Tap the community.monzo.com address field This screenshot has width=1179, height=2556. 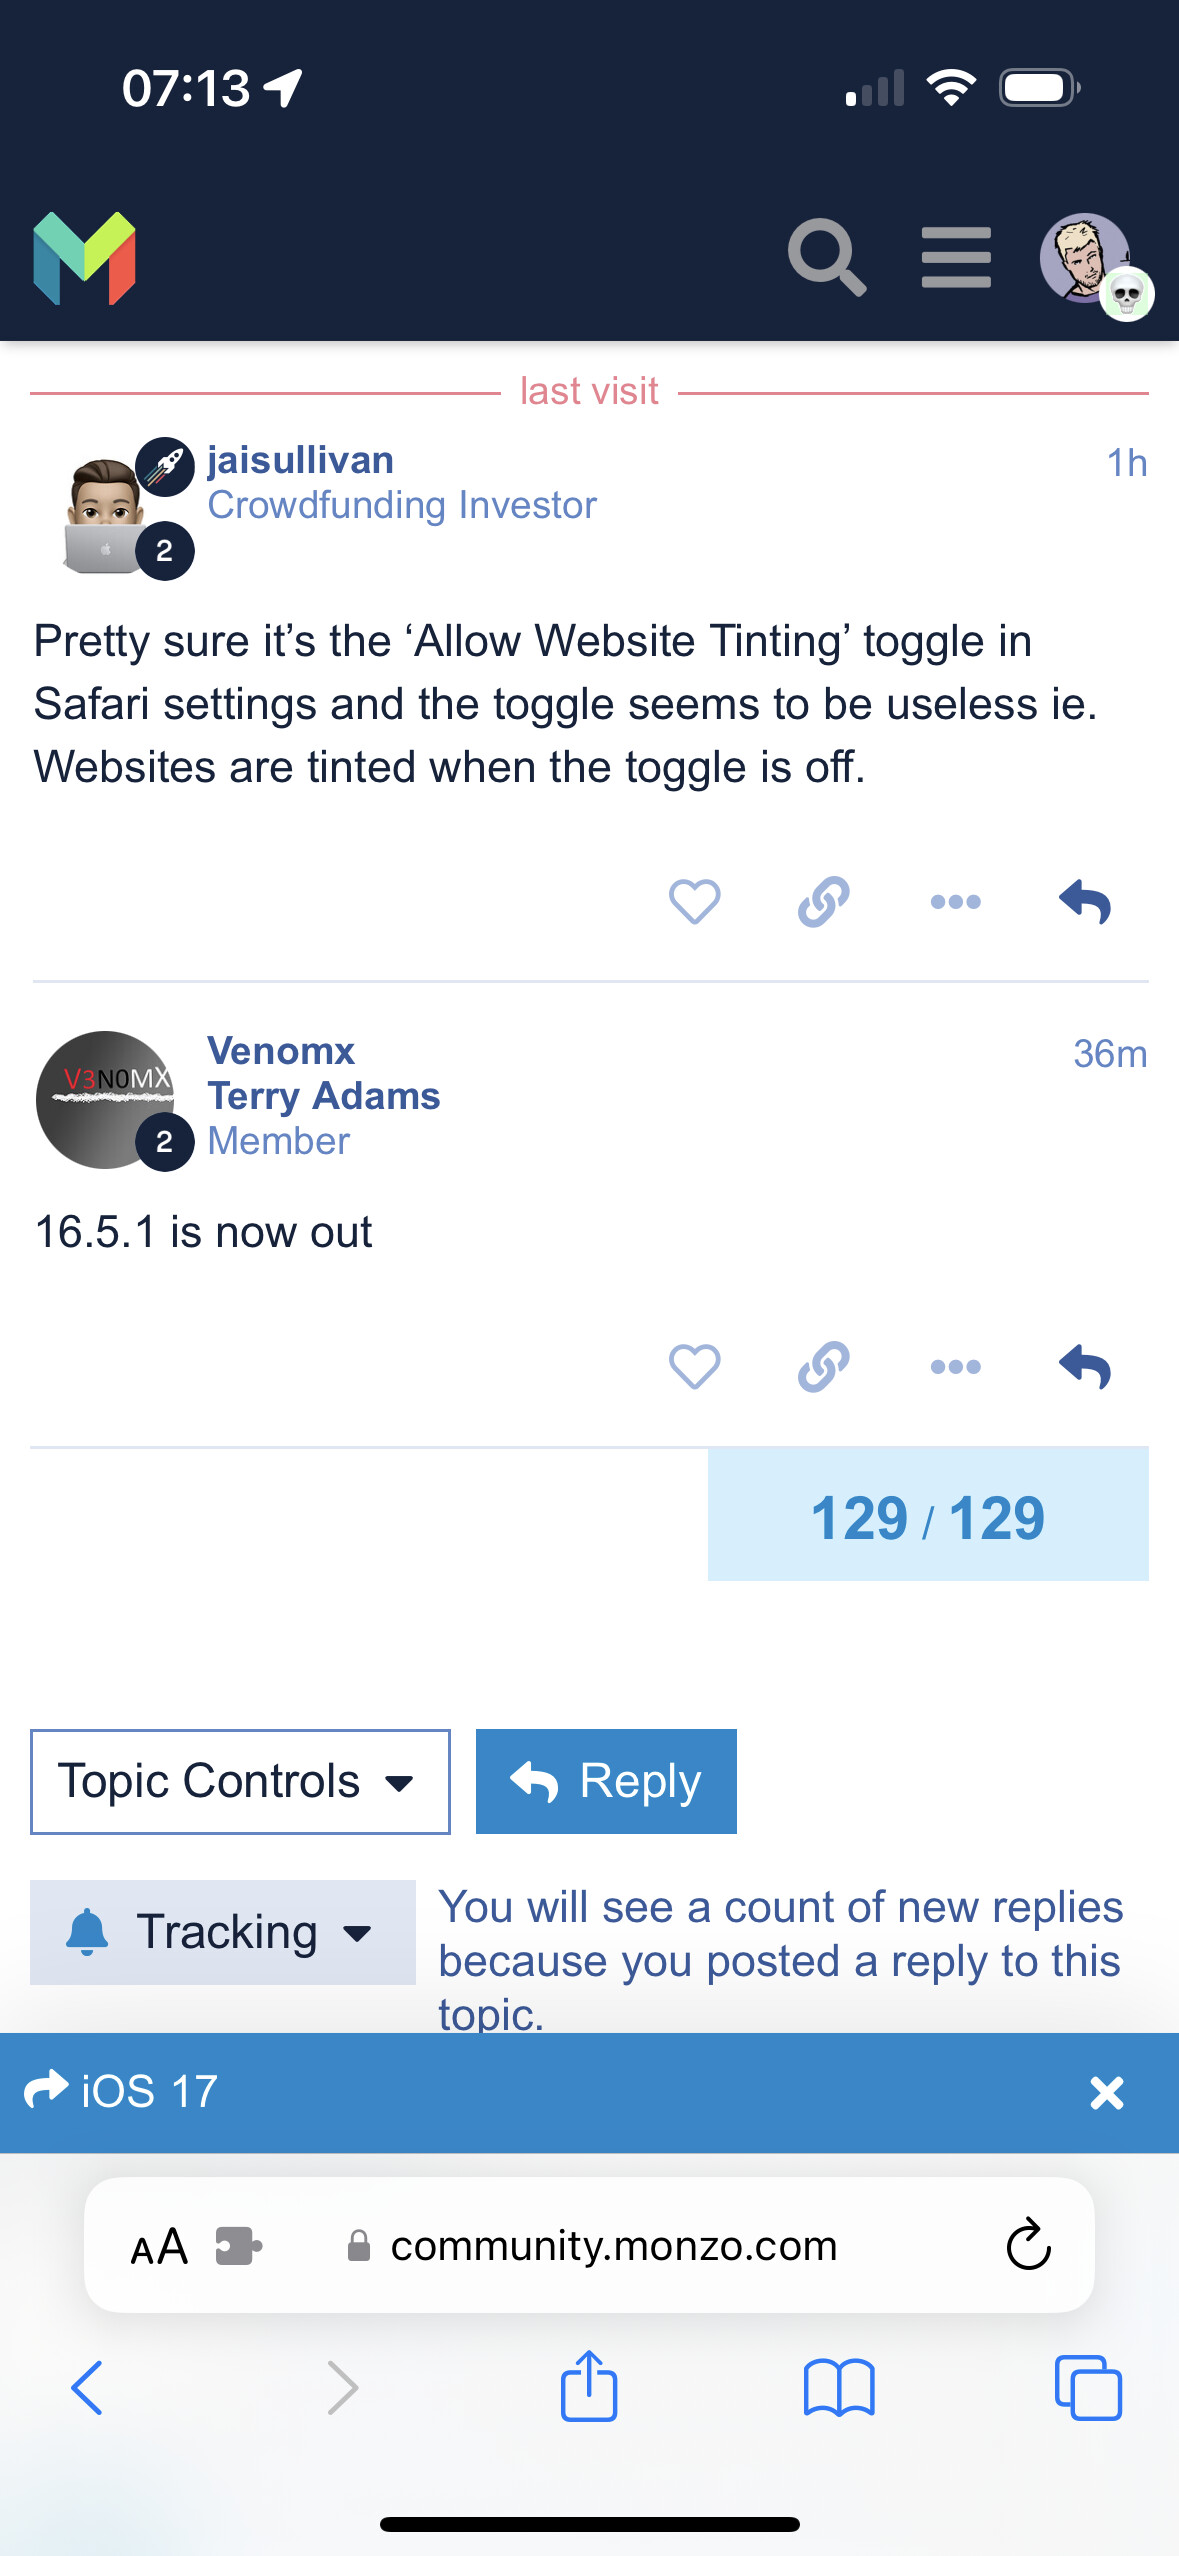coord(589,2246)
